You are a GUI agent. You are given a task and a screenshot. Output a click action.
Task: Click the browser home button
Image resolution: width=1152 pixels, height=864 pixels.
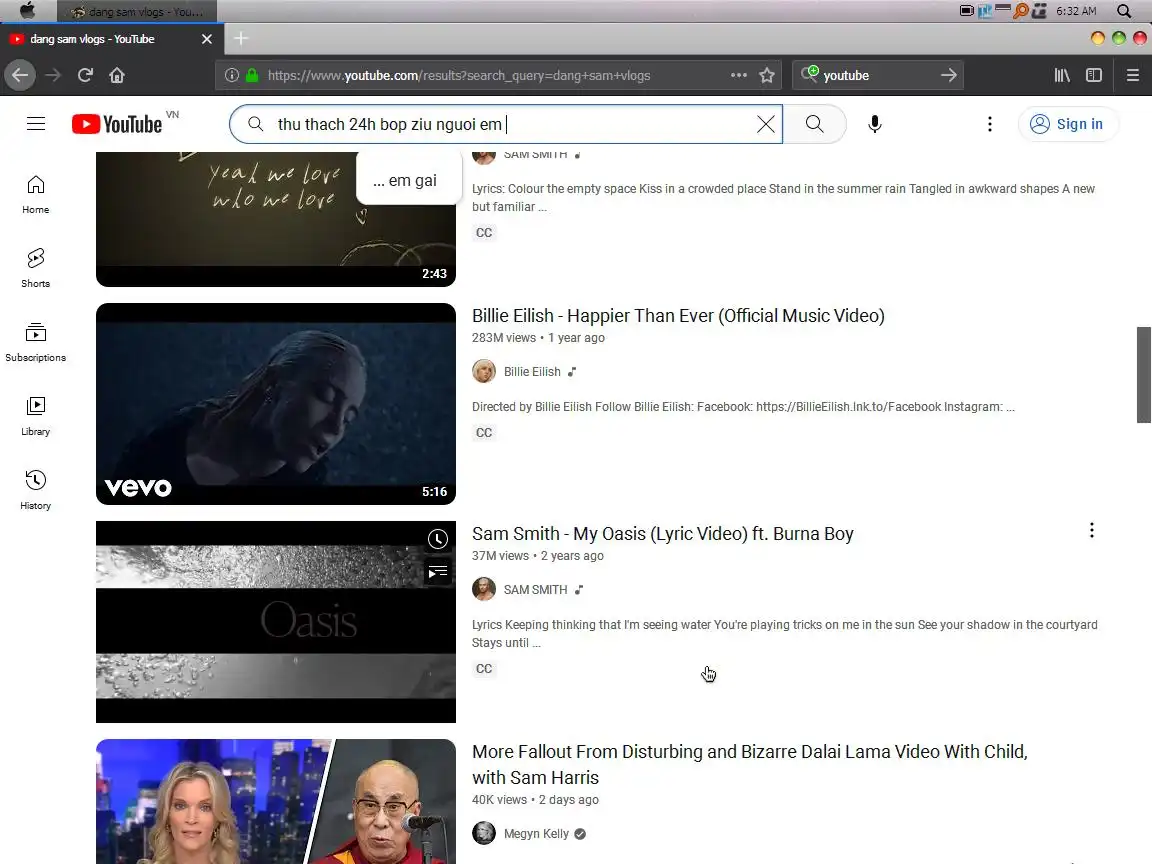click(x=117, y=75)
